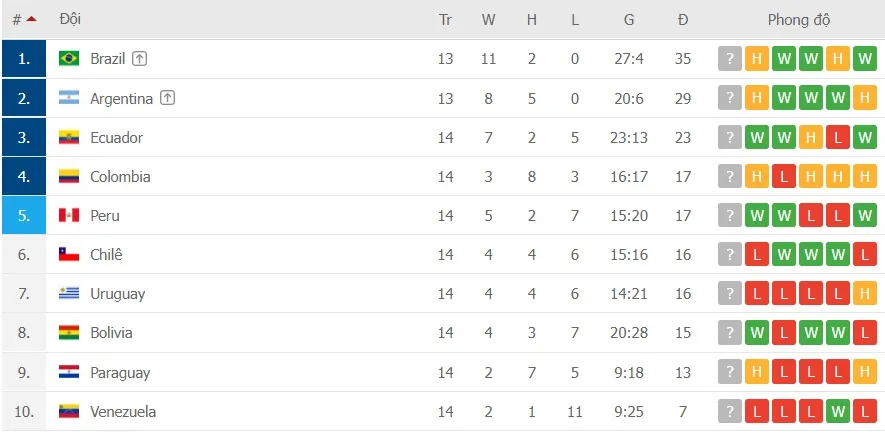Click Venezuela's green W form badge
Image resolution: width=885 pixels, height=436 pixels.
838,411
